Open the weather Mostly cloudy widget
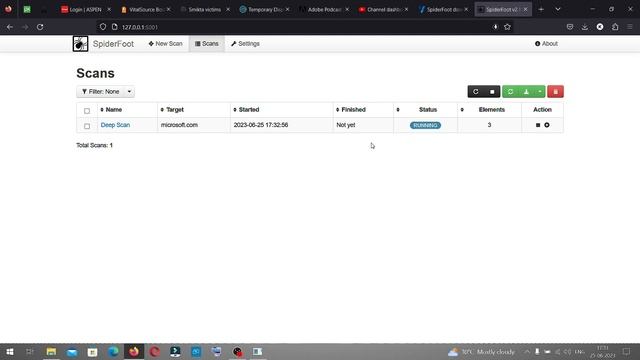The height and width of the screenshot is (360, 640). coord(482,351)
